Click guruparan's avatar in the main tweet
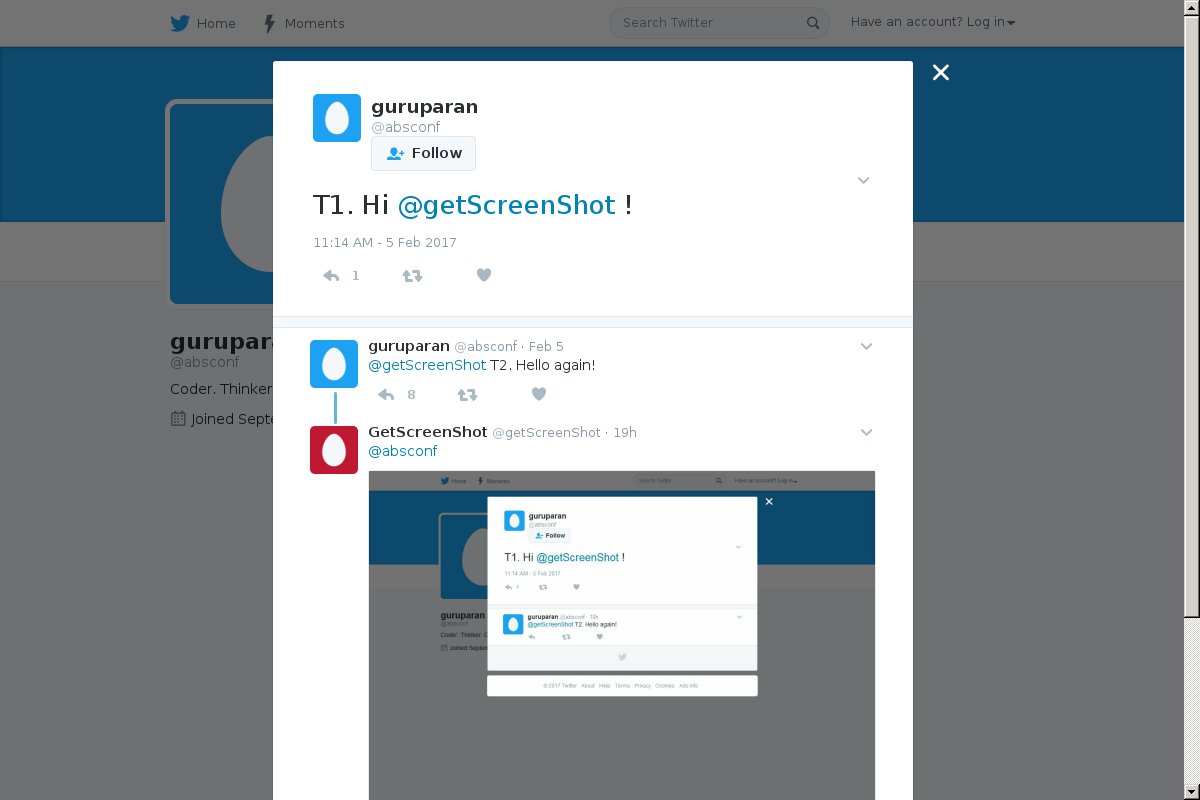The height and width of the screenshot is (800, 1200). 337,118
